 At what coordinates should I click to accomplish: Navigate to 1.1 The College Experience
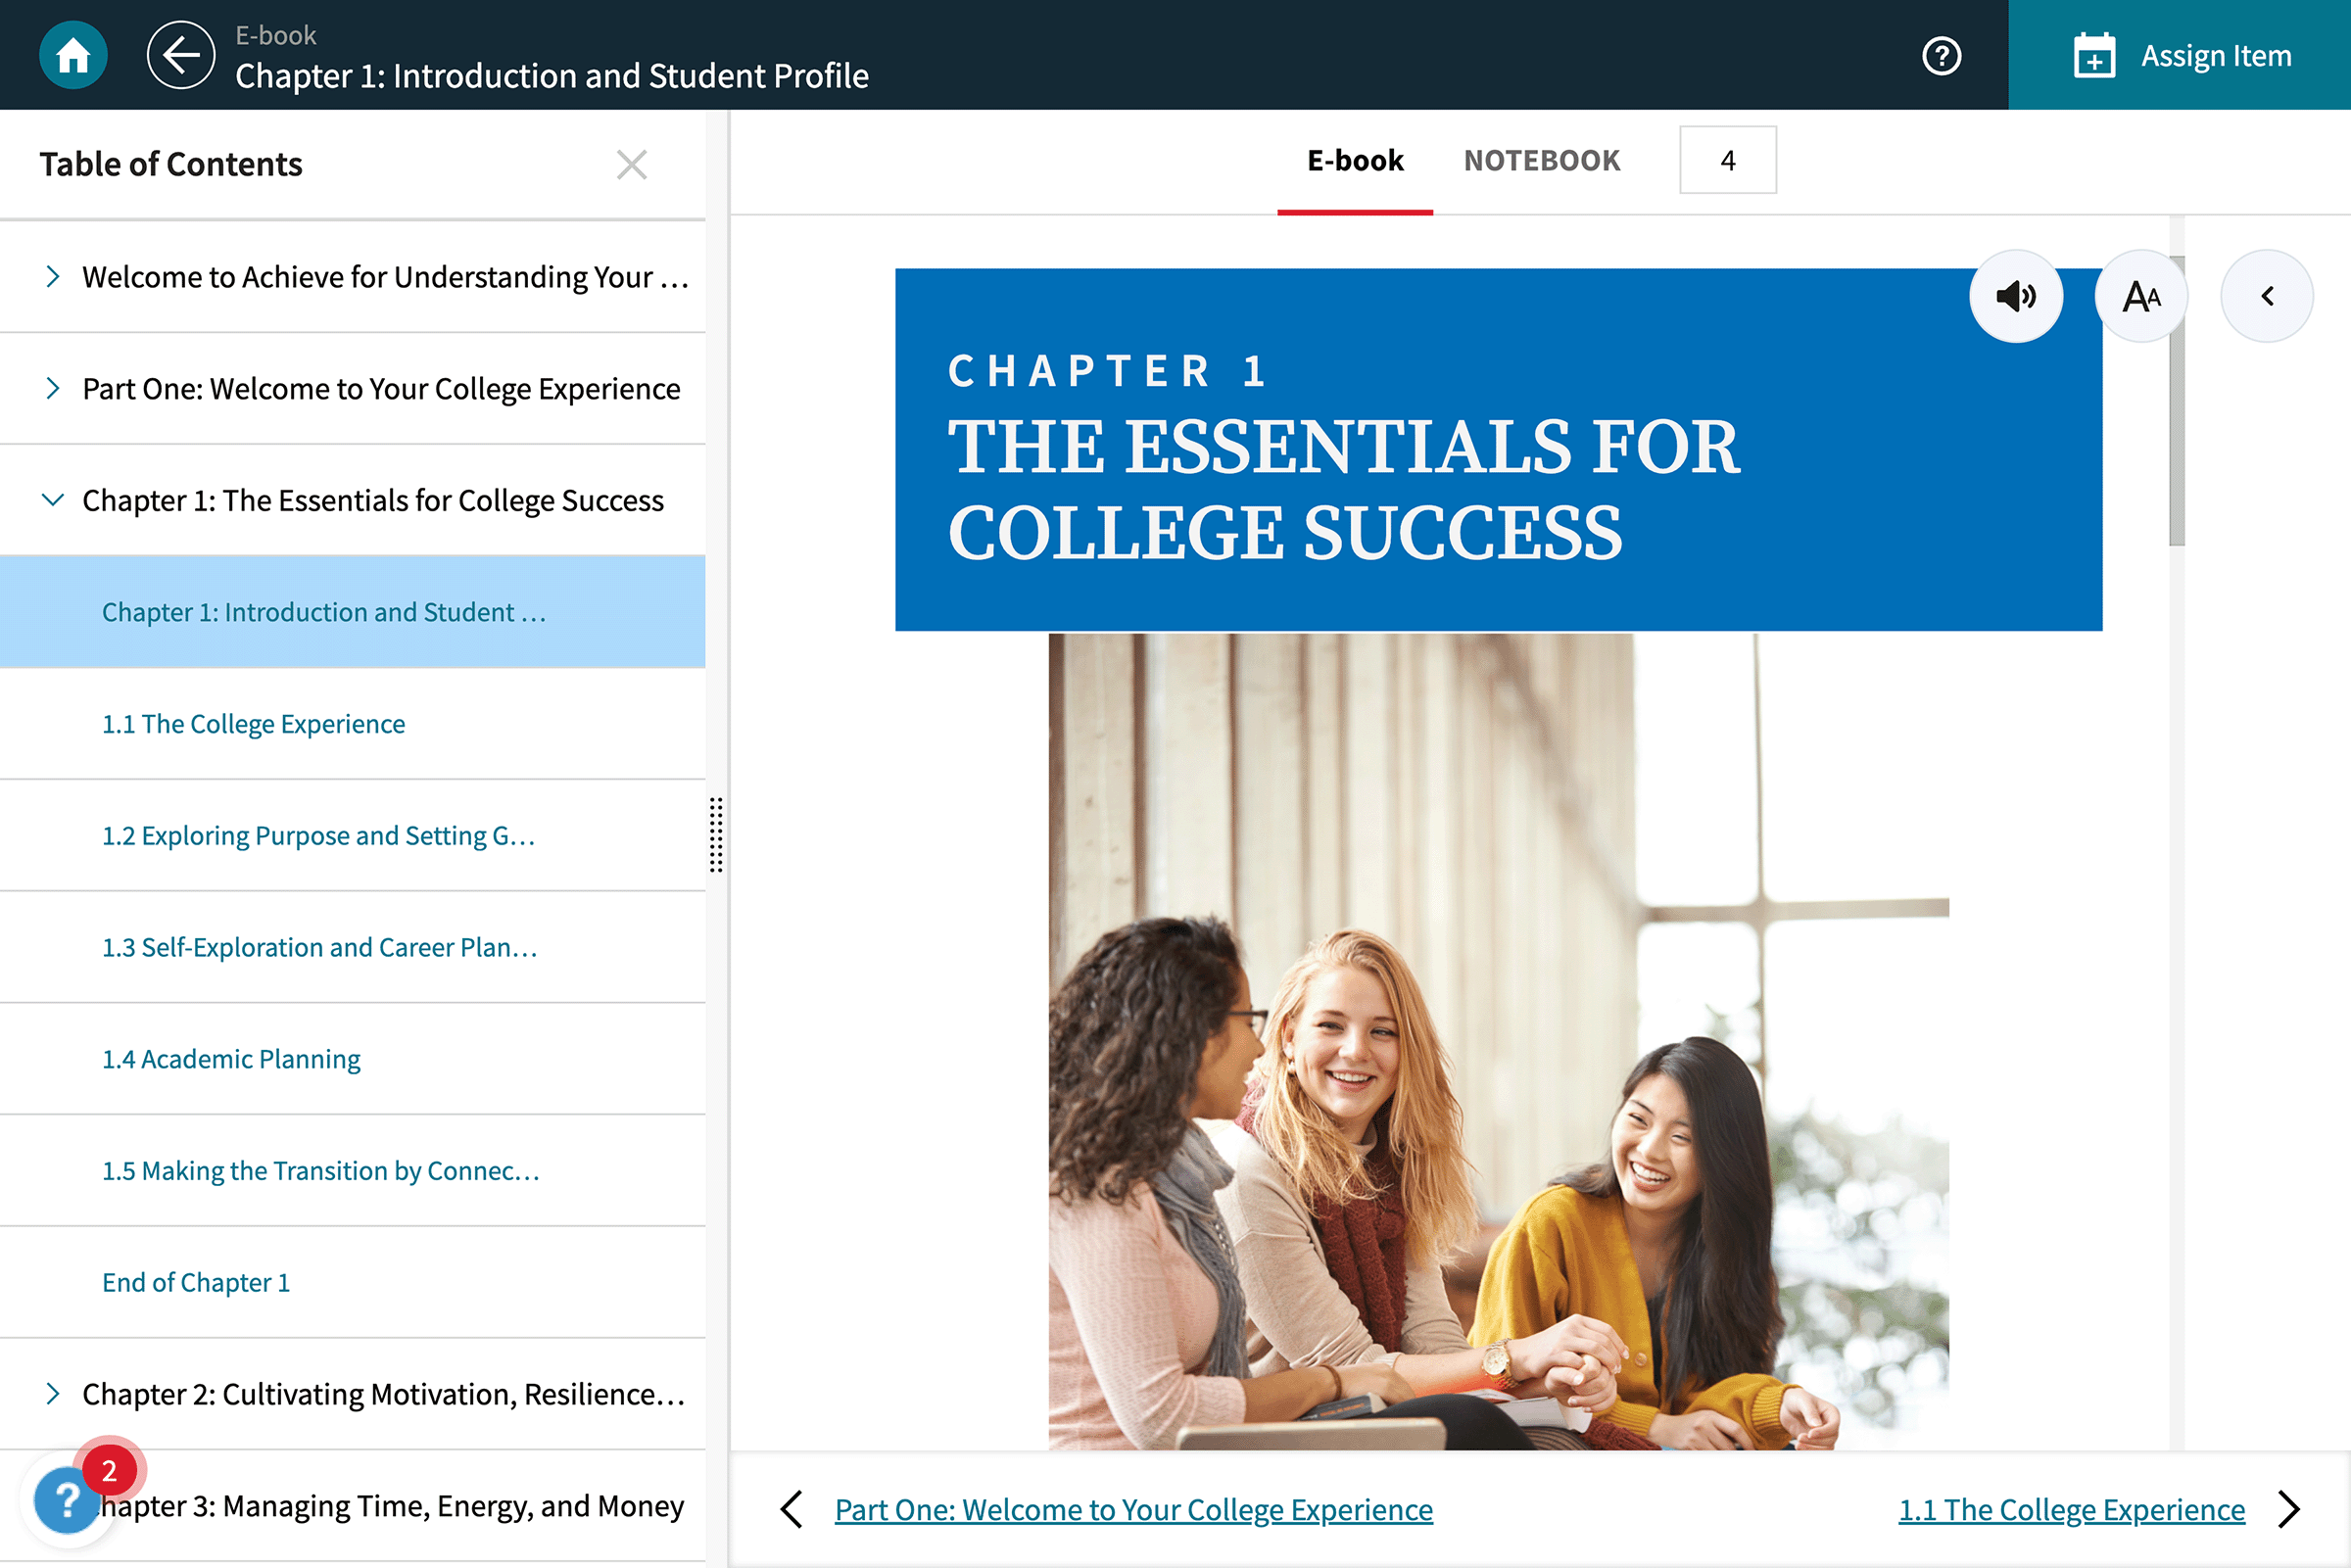click(254, 723)
